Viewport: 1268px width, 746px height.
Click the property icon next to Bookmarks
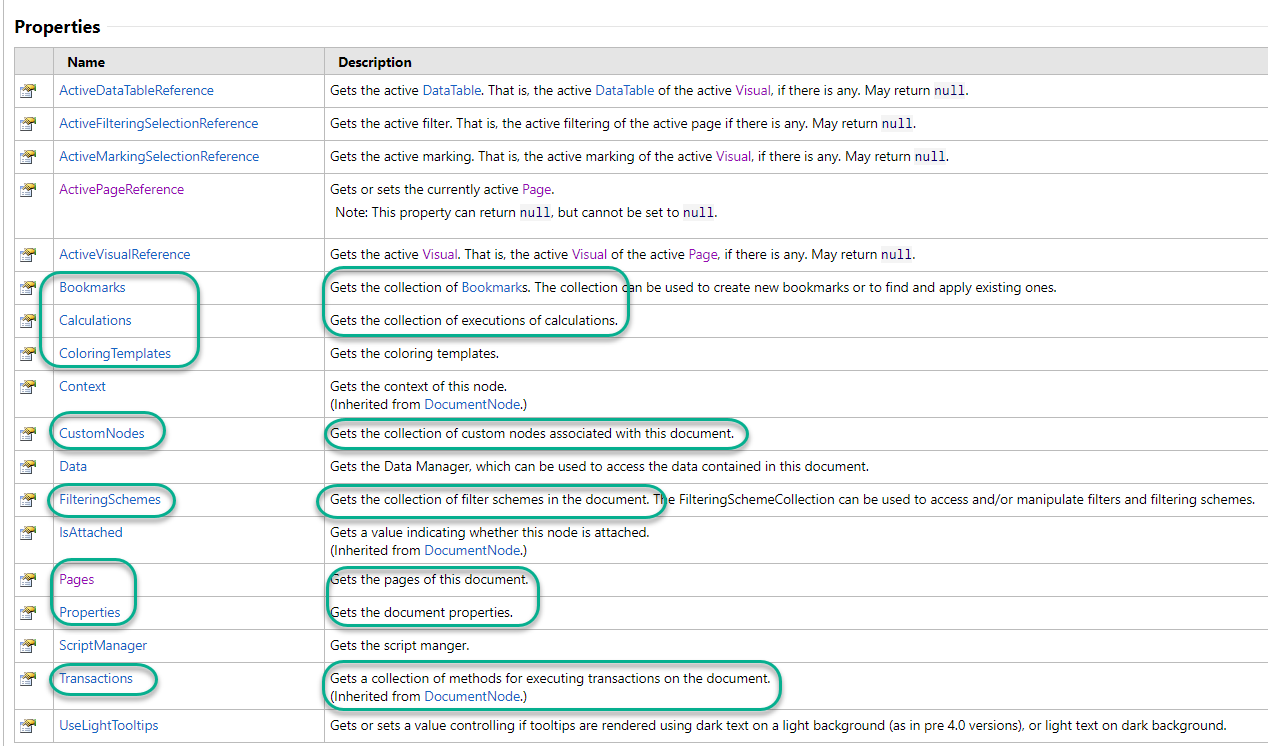pos(28,288)
